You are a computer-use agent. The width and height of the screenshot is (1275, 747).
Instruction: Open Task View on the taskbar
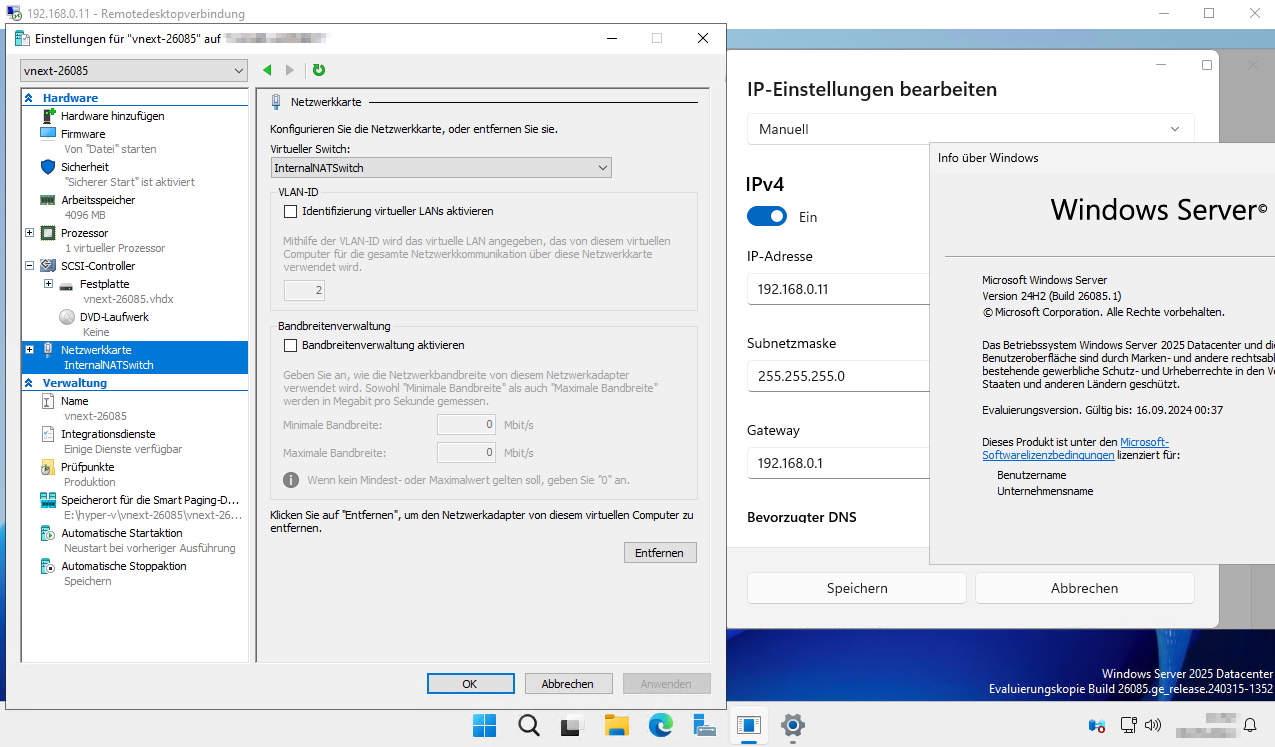click(572, 725)
